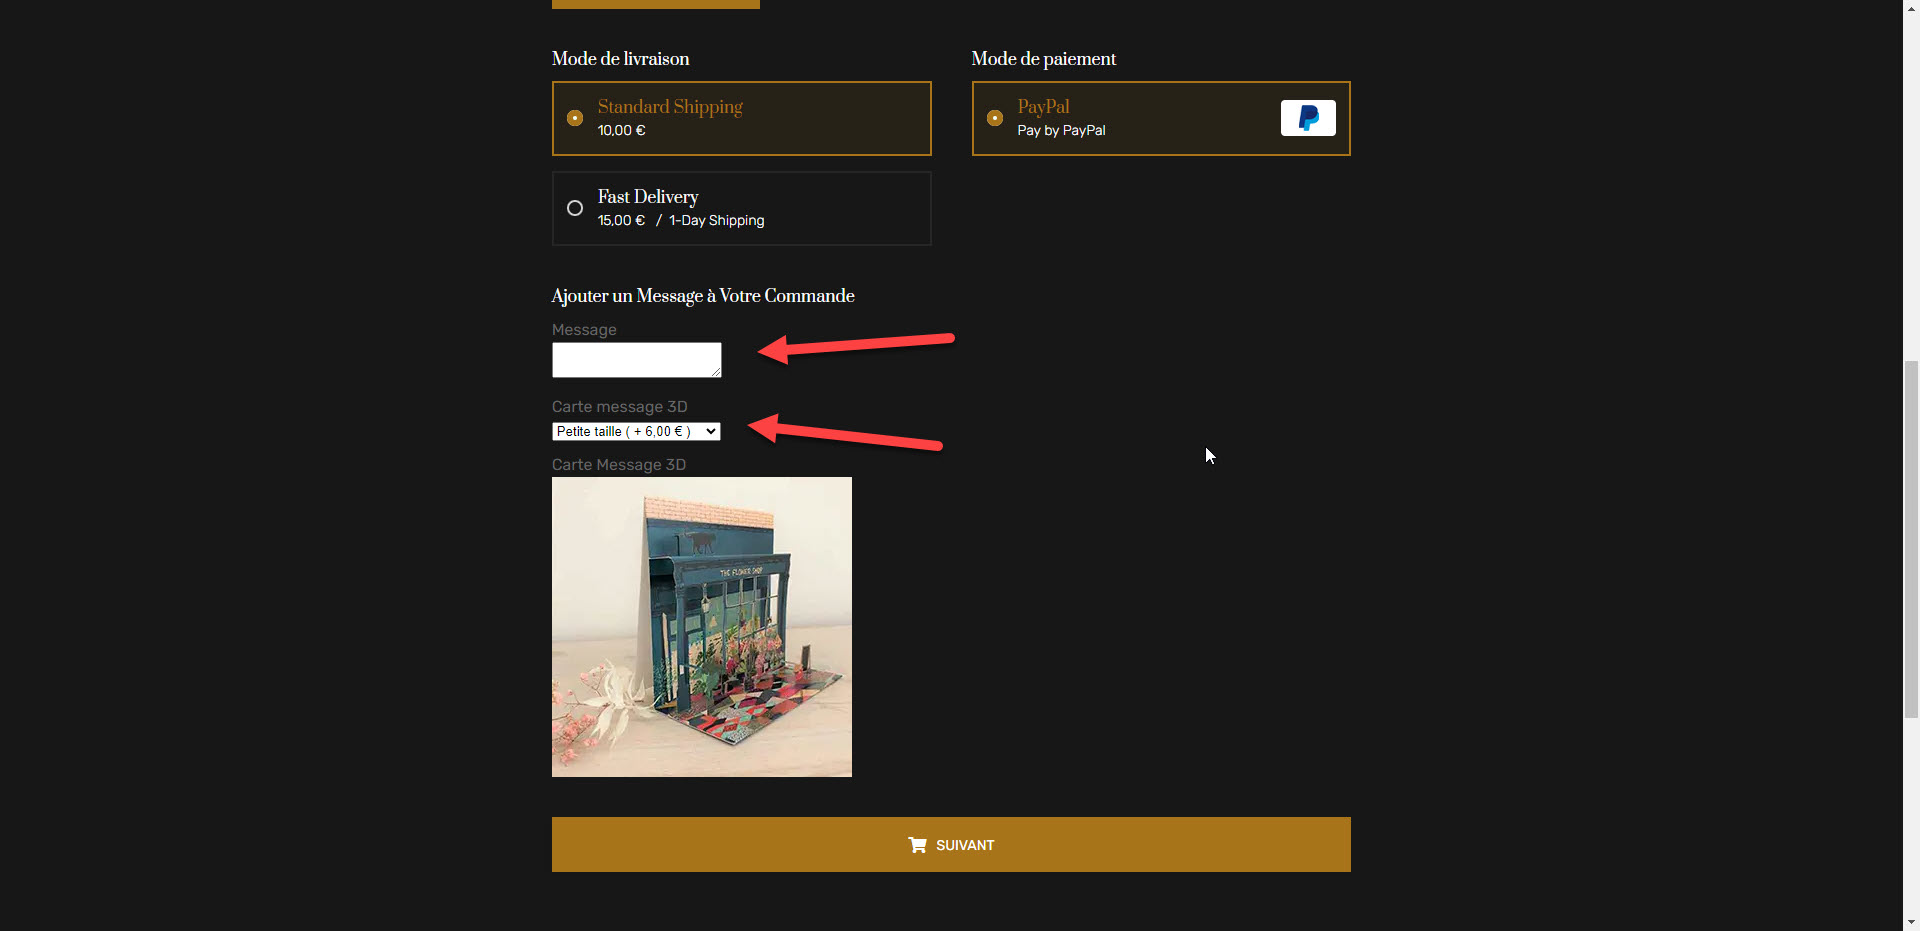
Task: Click the SUIVANT button label
Action: (x=965, y=845)
